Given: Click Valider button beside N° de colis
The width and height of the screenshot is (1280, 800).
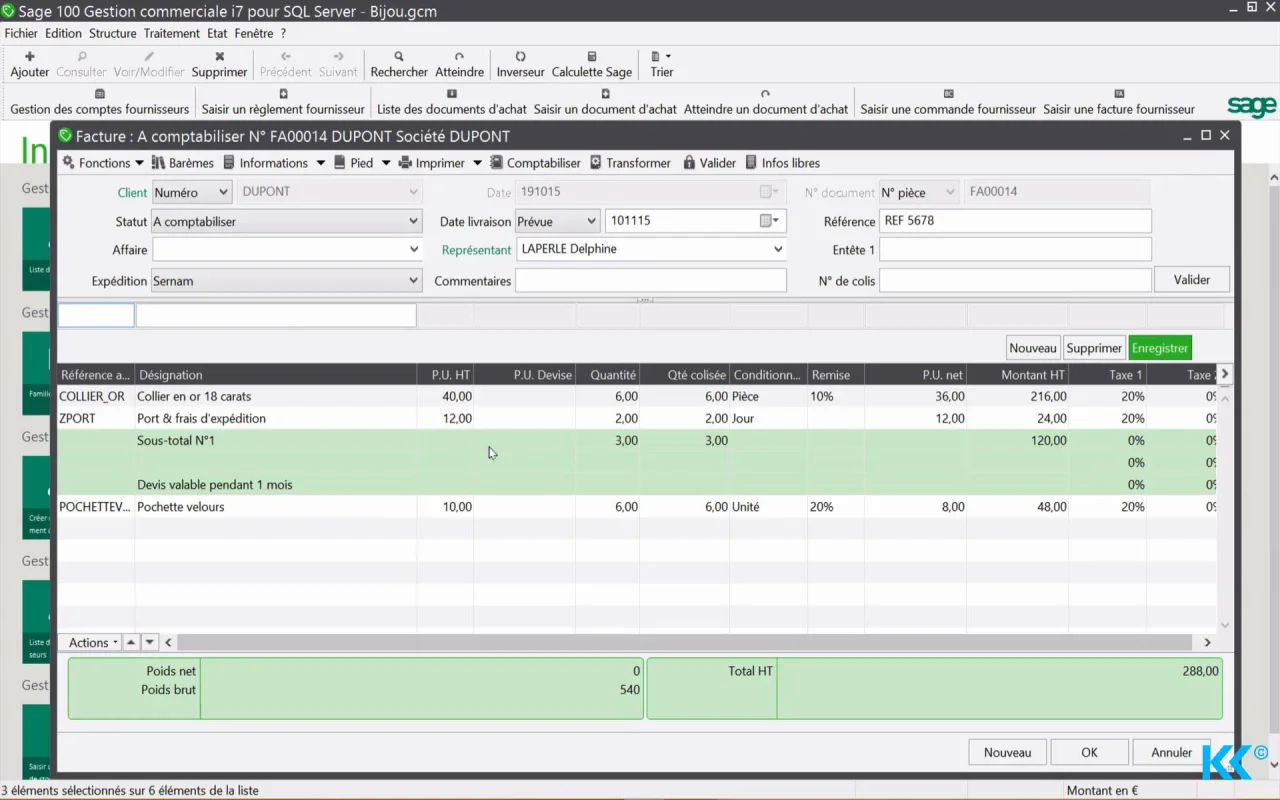Looking at the screenshot, I should tap(1192, 280).
